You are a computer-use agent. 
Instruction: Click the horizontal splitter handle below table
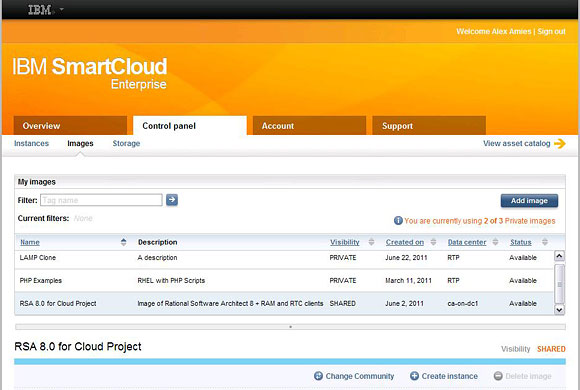(290, 327)
